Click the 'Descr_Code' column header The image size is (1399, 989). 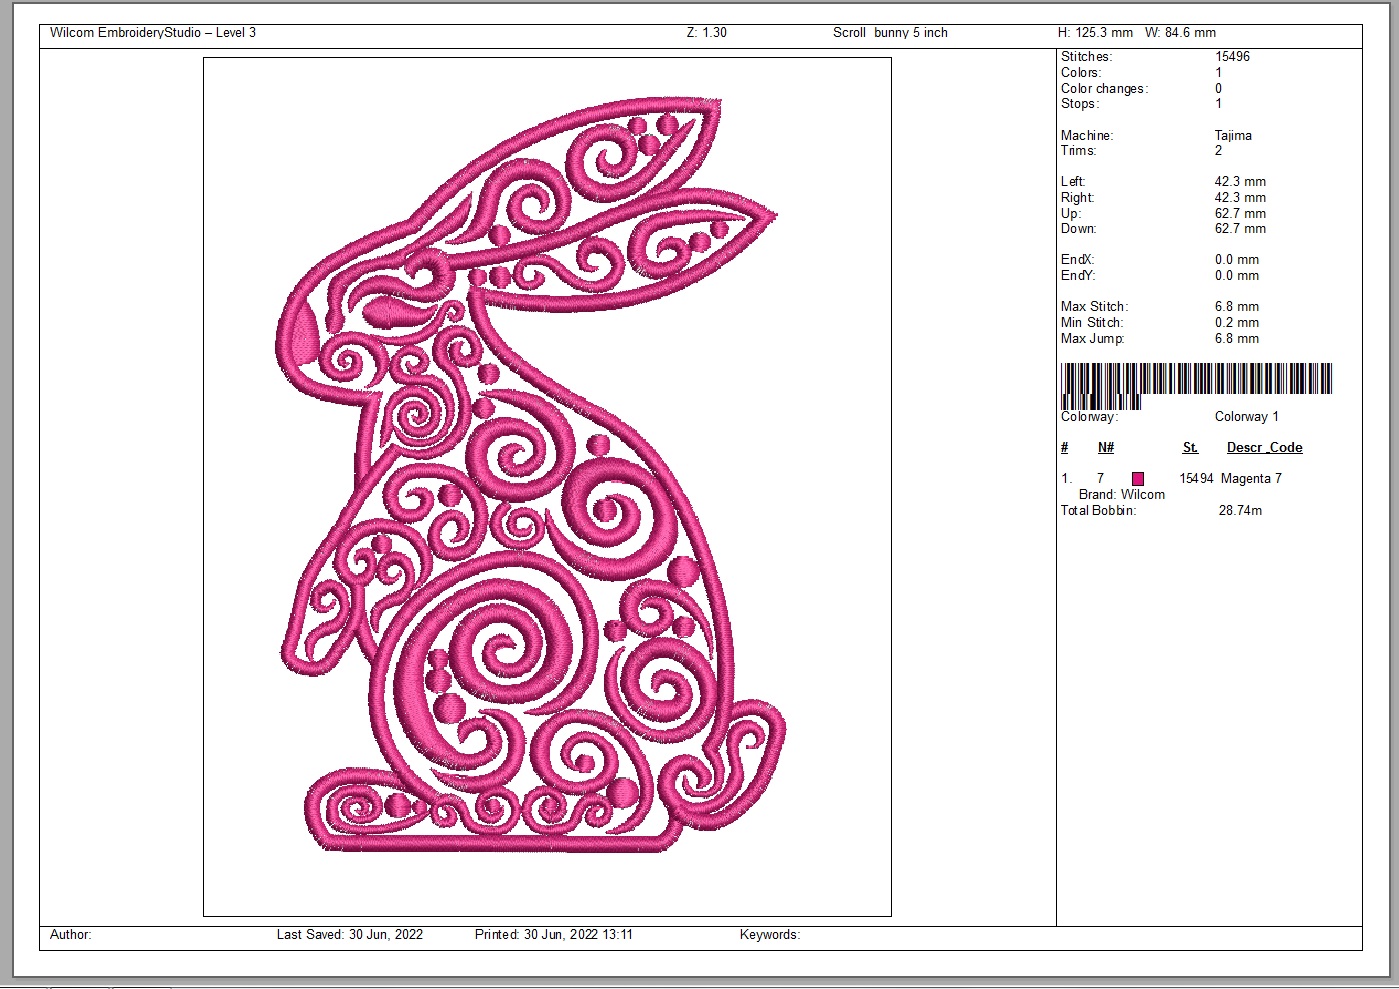point(1264,448)
